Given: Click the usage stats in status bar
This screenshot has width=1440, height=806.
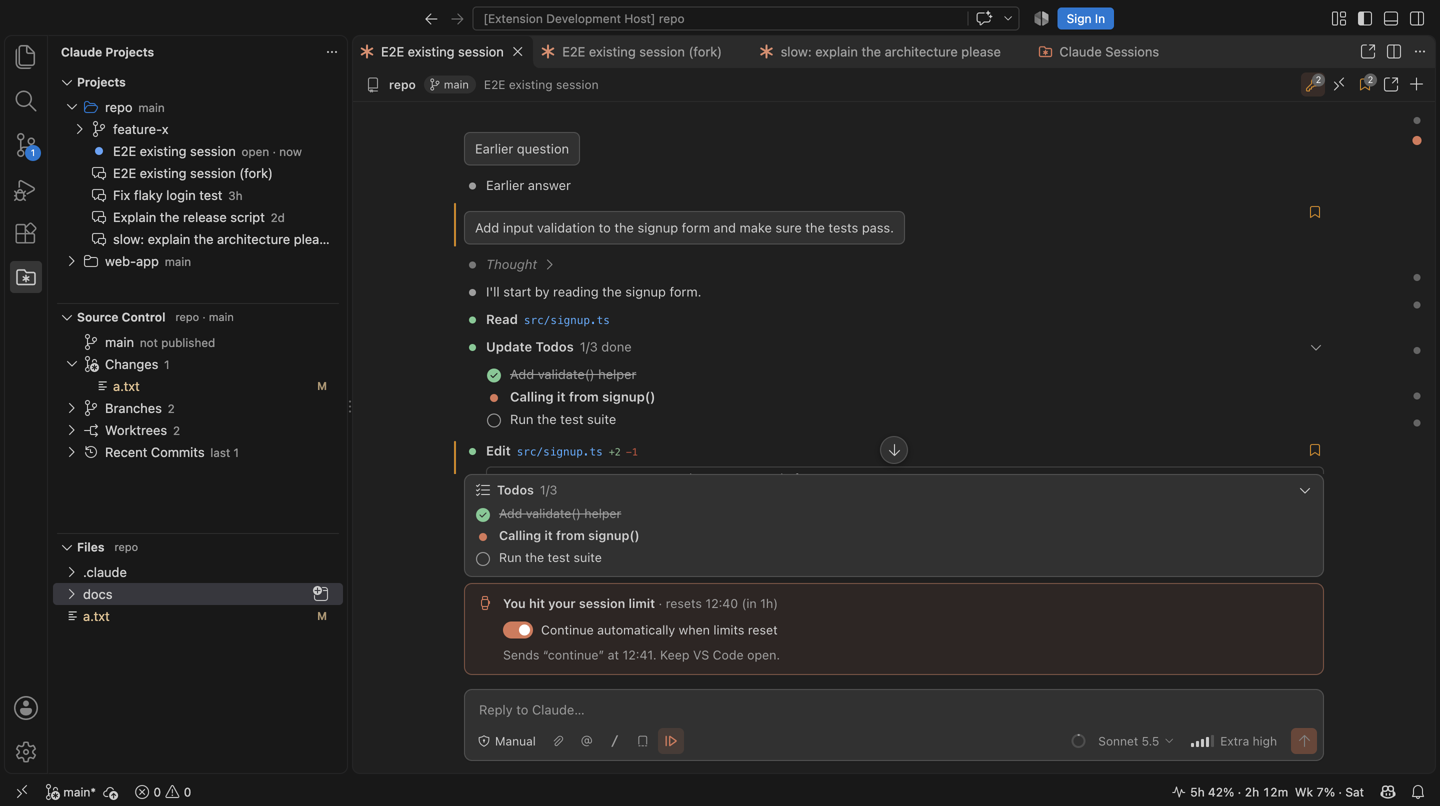Looking at the screenshot, I should coord(1268,792).
